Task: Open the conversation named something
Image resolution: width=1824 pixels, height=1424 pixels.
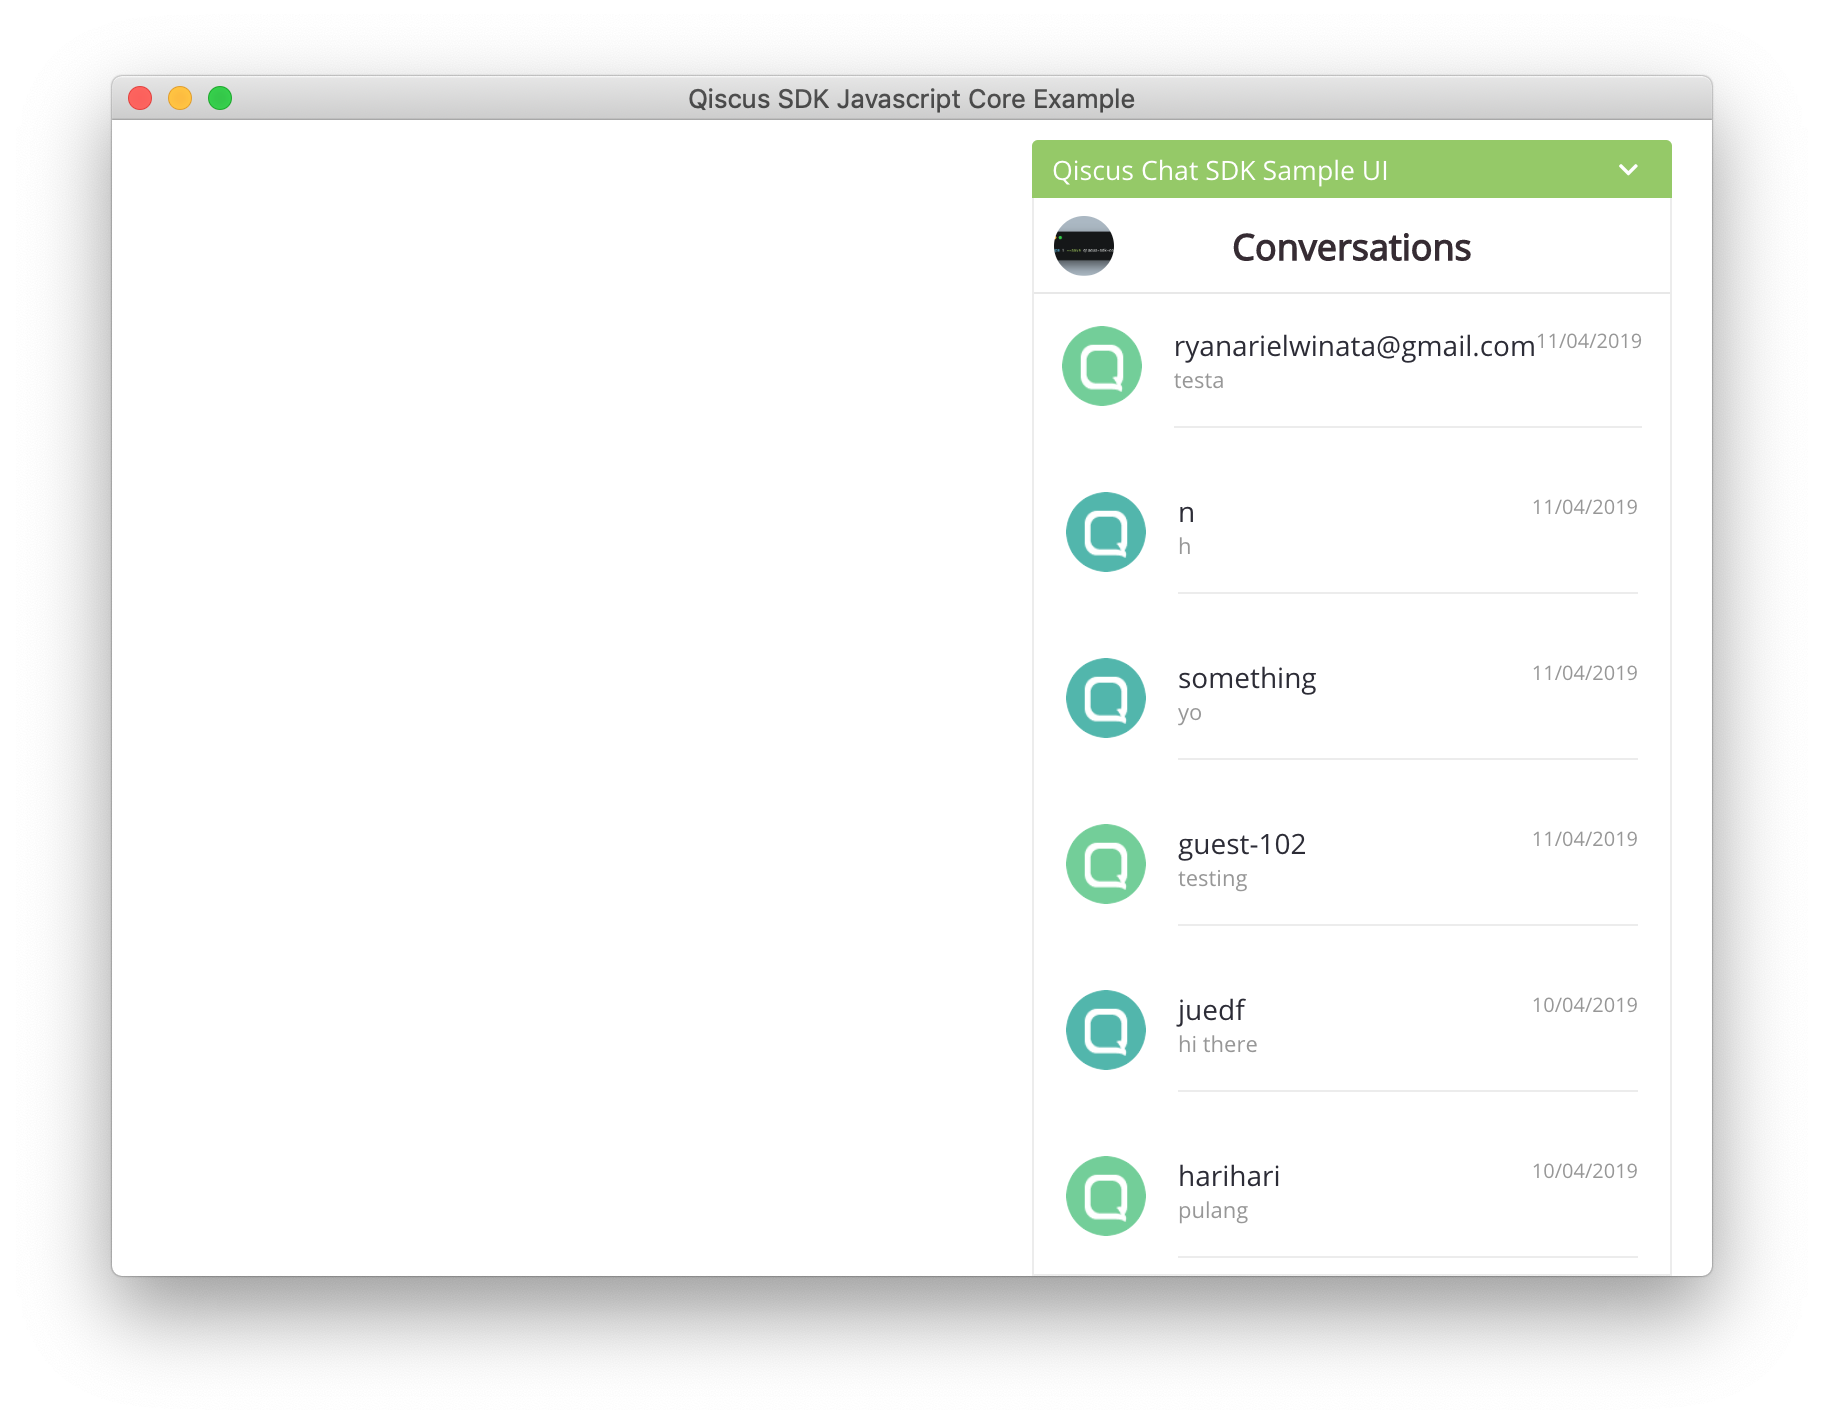Action: click(x=1247, y=679)
